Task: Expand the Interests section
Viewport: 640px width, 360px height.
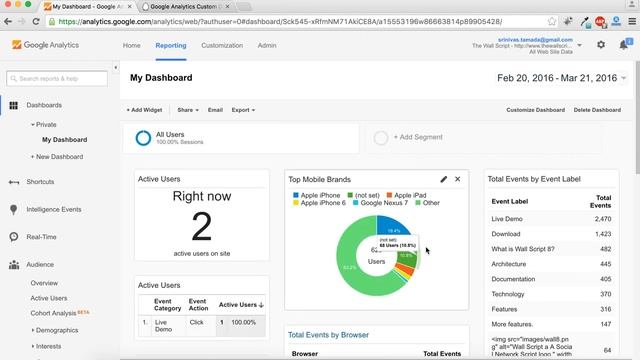Action: click(x=47, y=346)
